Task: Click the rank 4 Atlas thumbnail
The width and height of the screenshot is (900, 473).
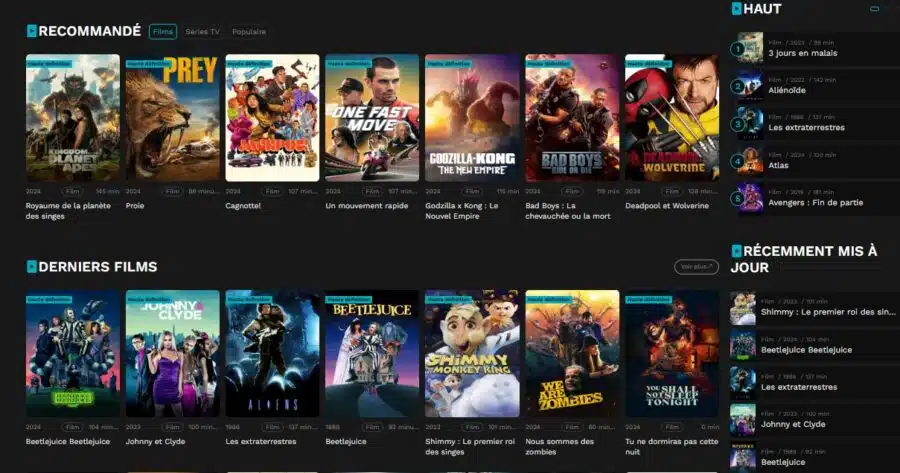Action: pyautogui.click(x=750, y=161)
